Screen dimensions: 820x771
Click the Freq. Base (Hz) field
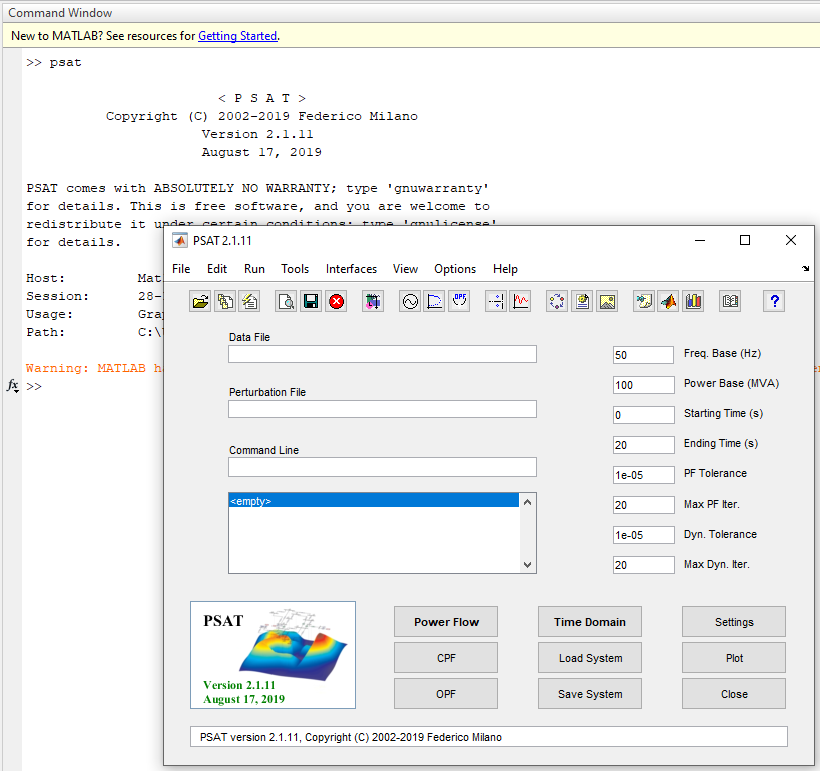click(643, 355)
